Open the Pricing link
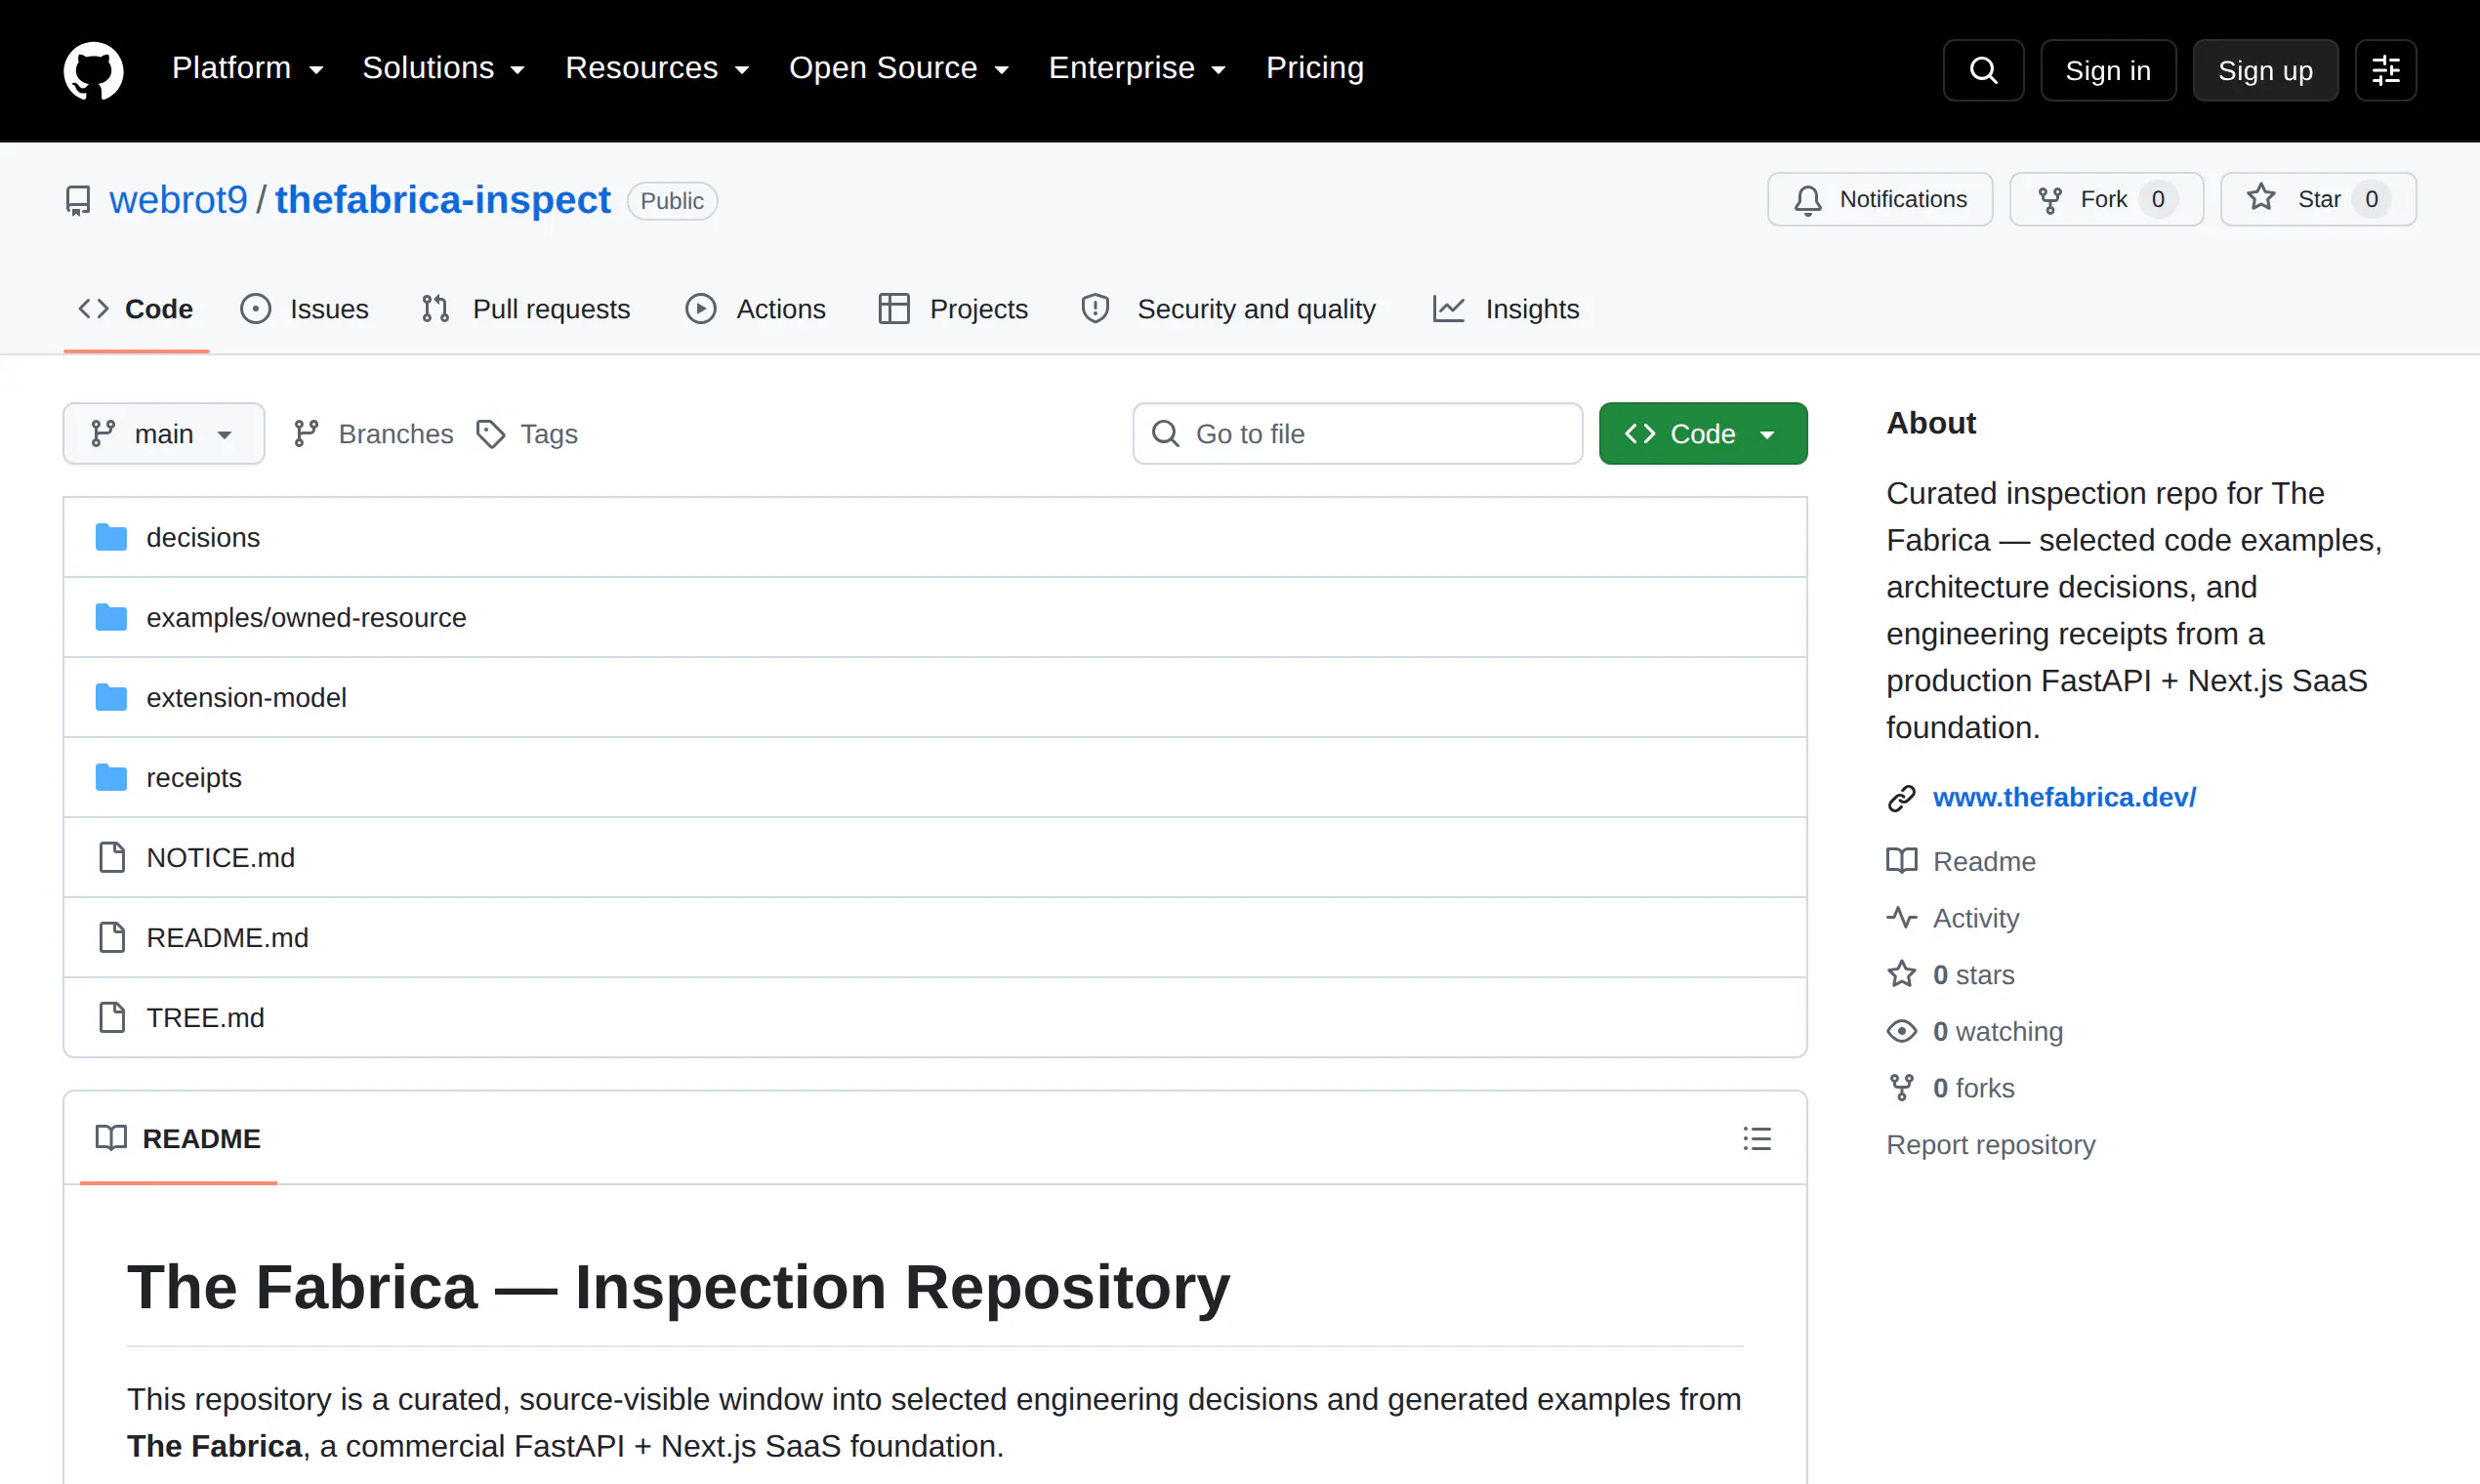This screenshot has width=2480, height=1484. pos(1315,68)
